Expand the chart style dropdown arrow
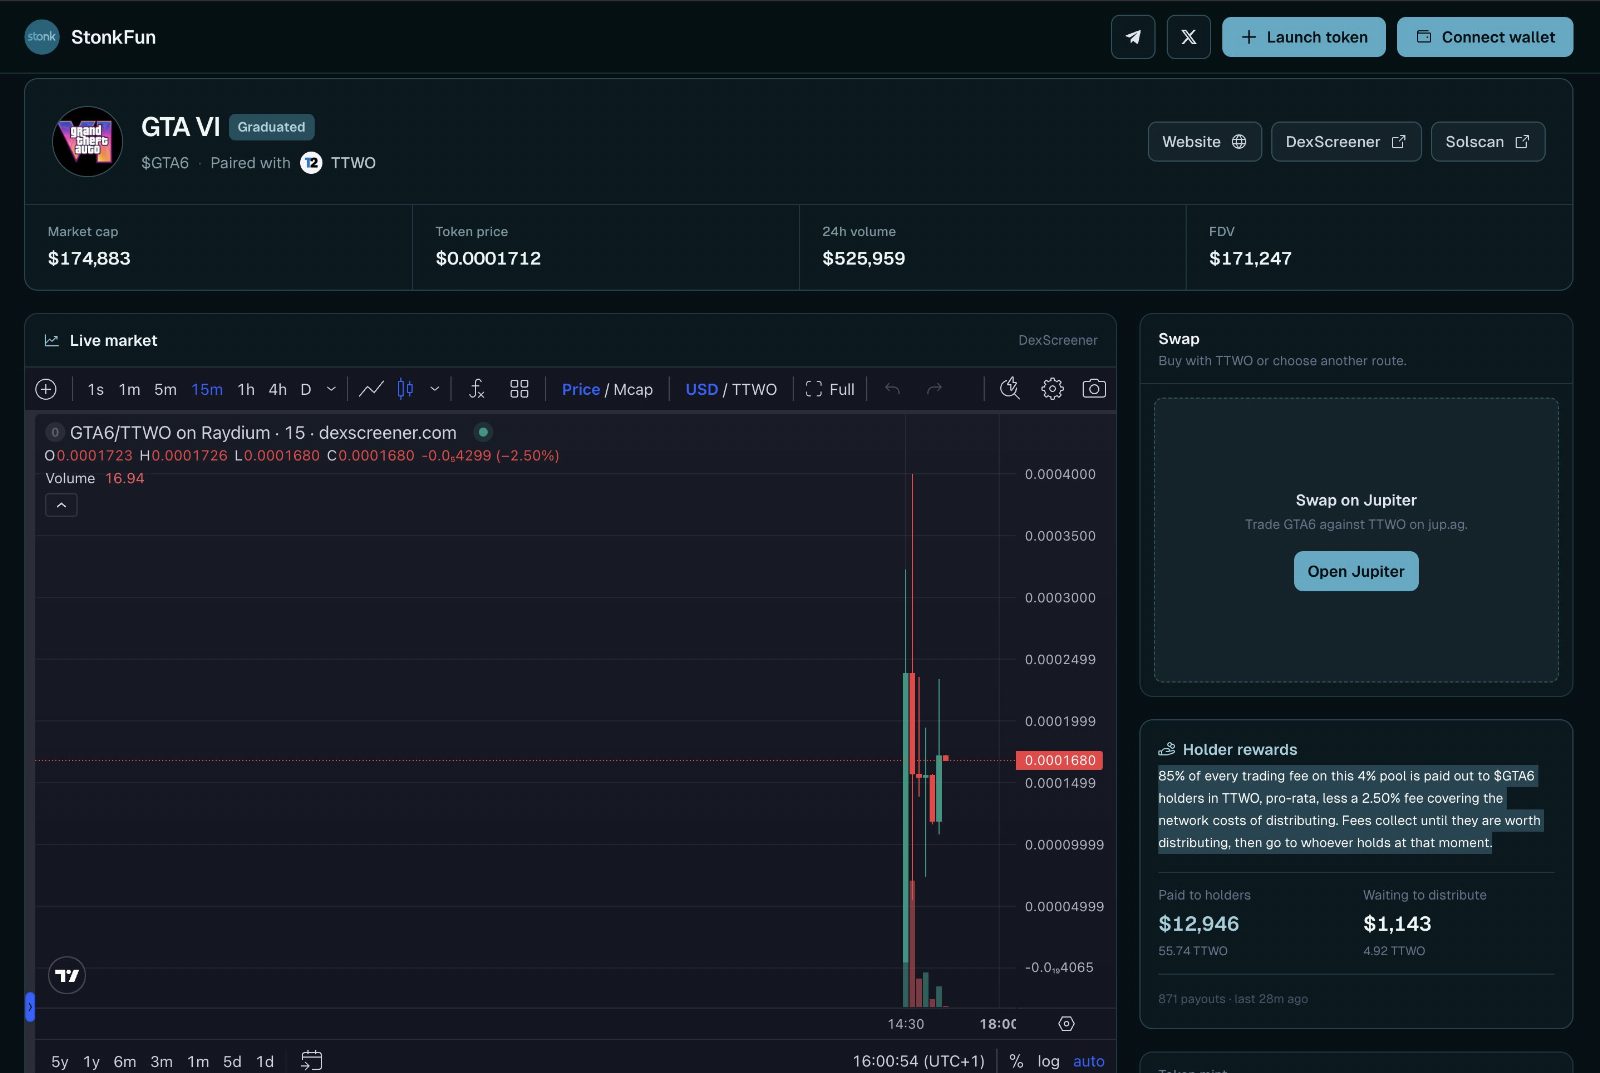This screenshot has width=1600, height=1073. pyautogui.click(x=435, y=389)
